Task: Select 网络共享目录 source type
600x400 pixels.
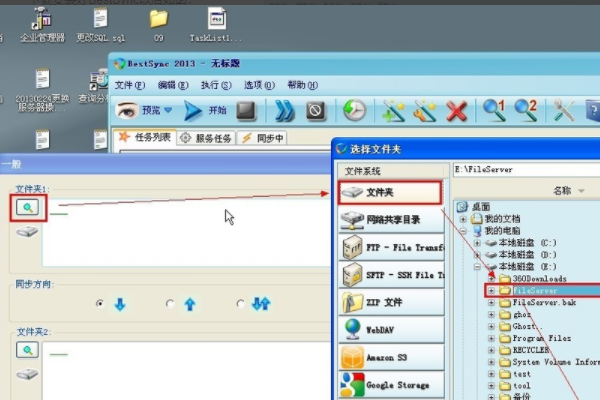Action: [x=391, y=220]
